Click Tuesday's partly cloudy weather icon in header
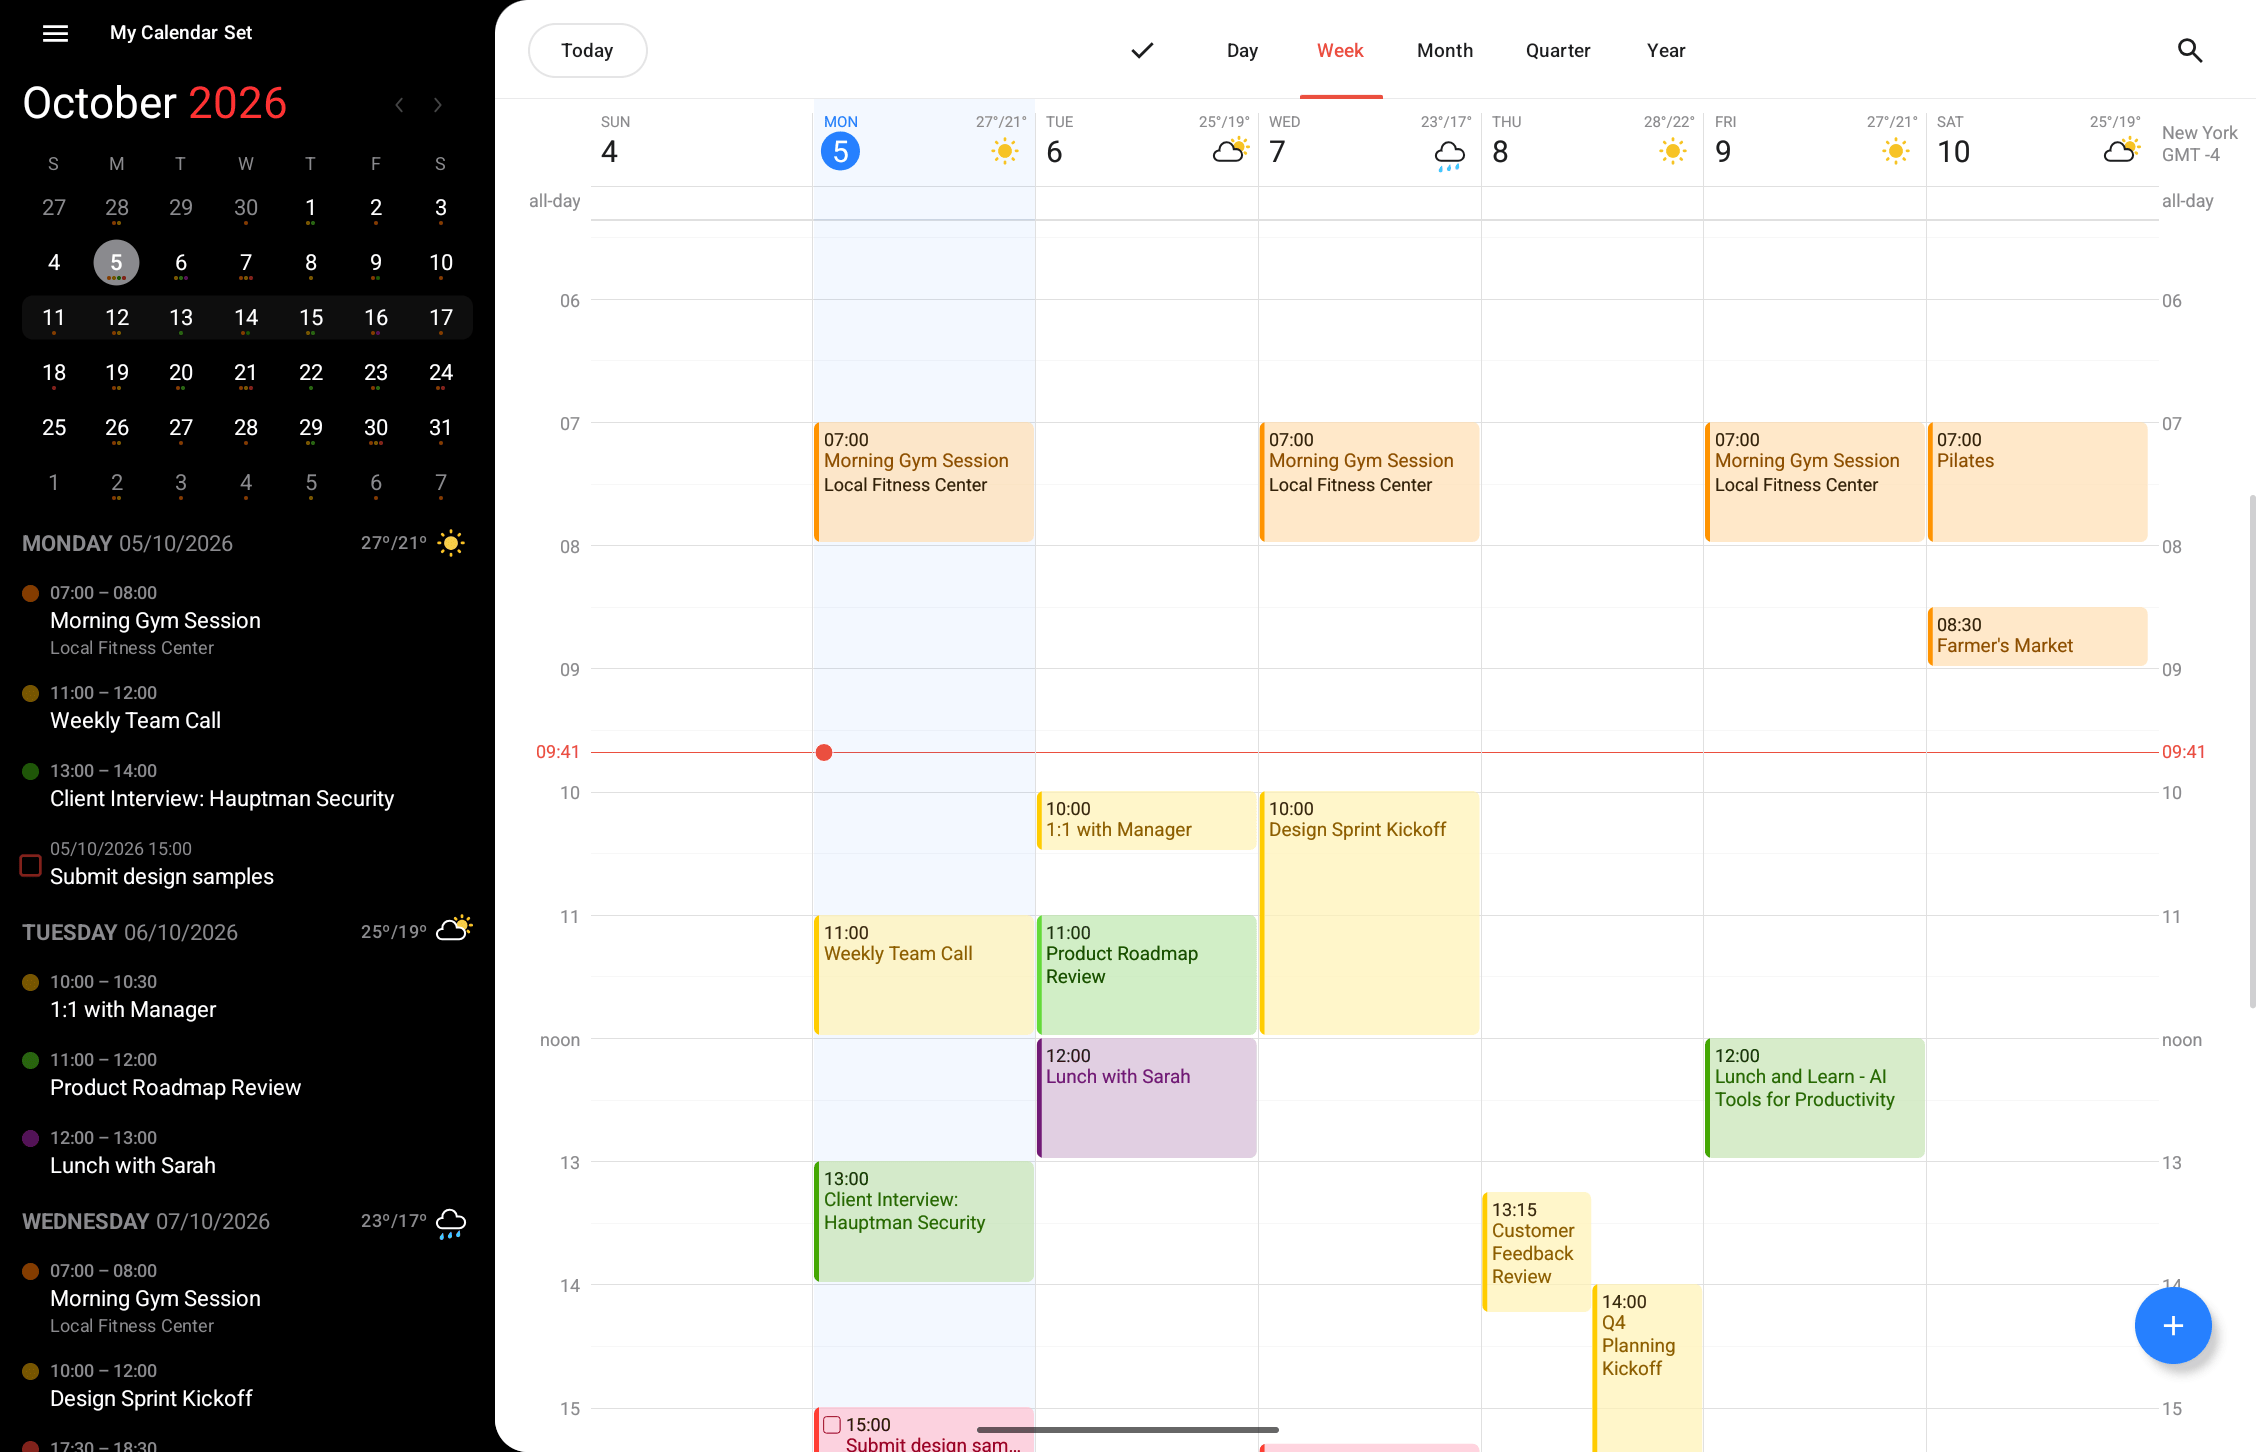The width and height of the screenshot is (2256, 1452). 1229,152
